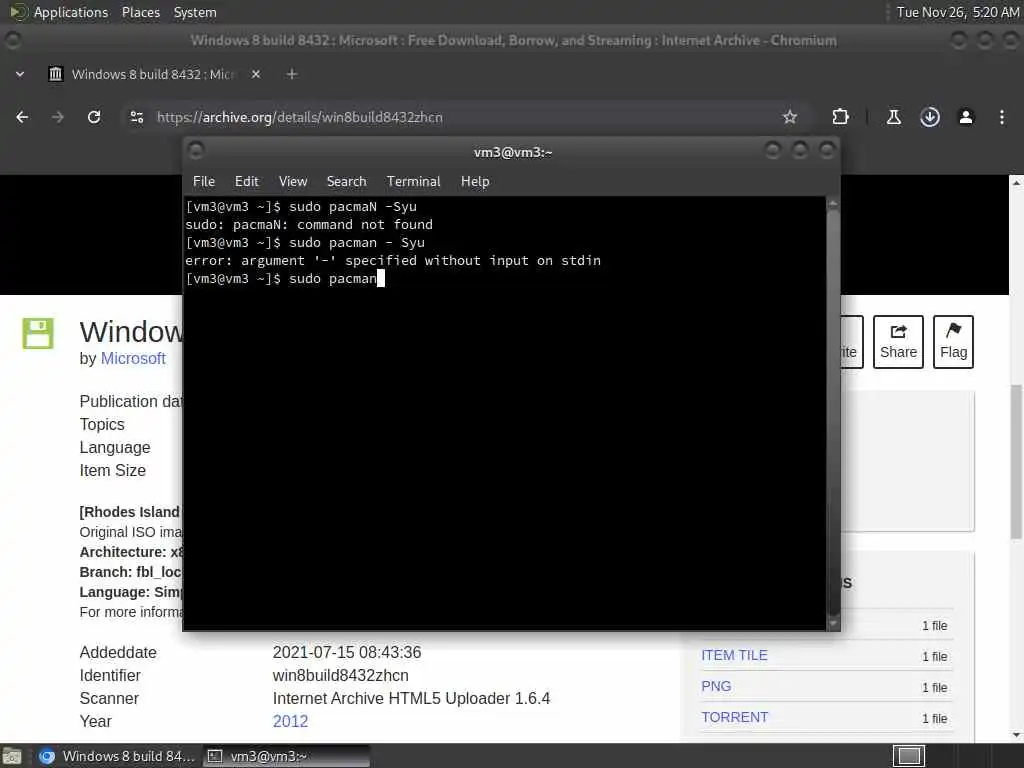The width and height of the screenshot is (1024, 768).
Task: Open terminal Search menu
Action: 346,182
